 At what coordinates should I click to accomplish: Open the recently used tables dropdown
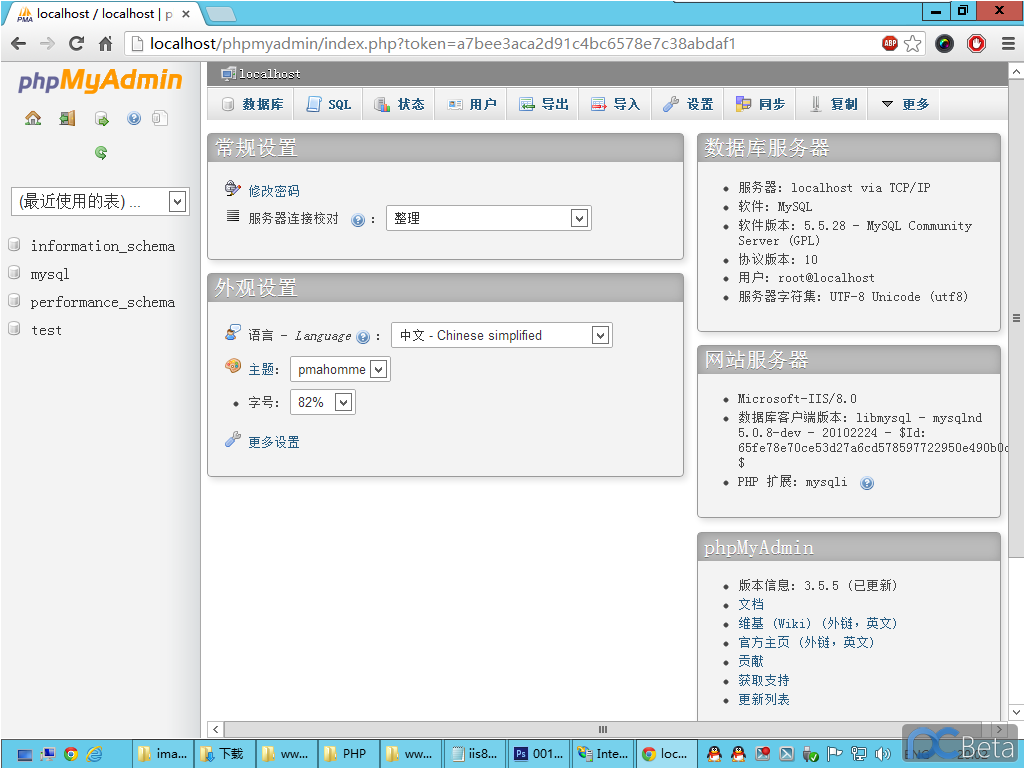[99, 201]
